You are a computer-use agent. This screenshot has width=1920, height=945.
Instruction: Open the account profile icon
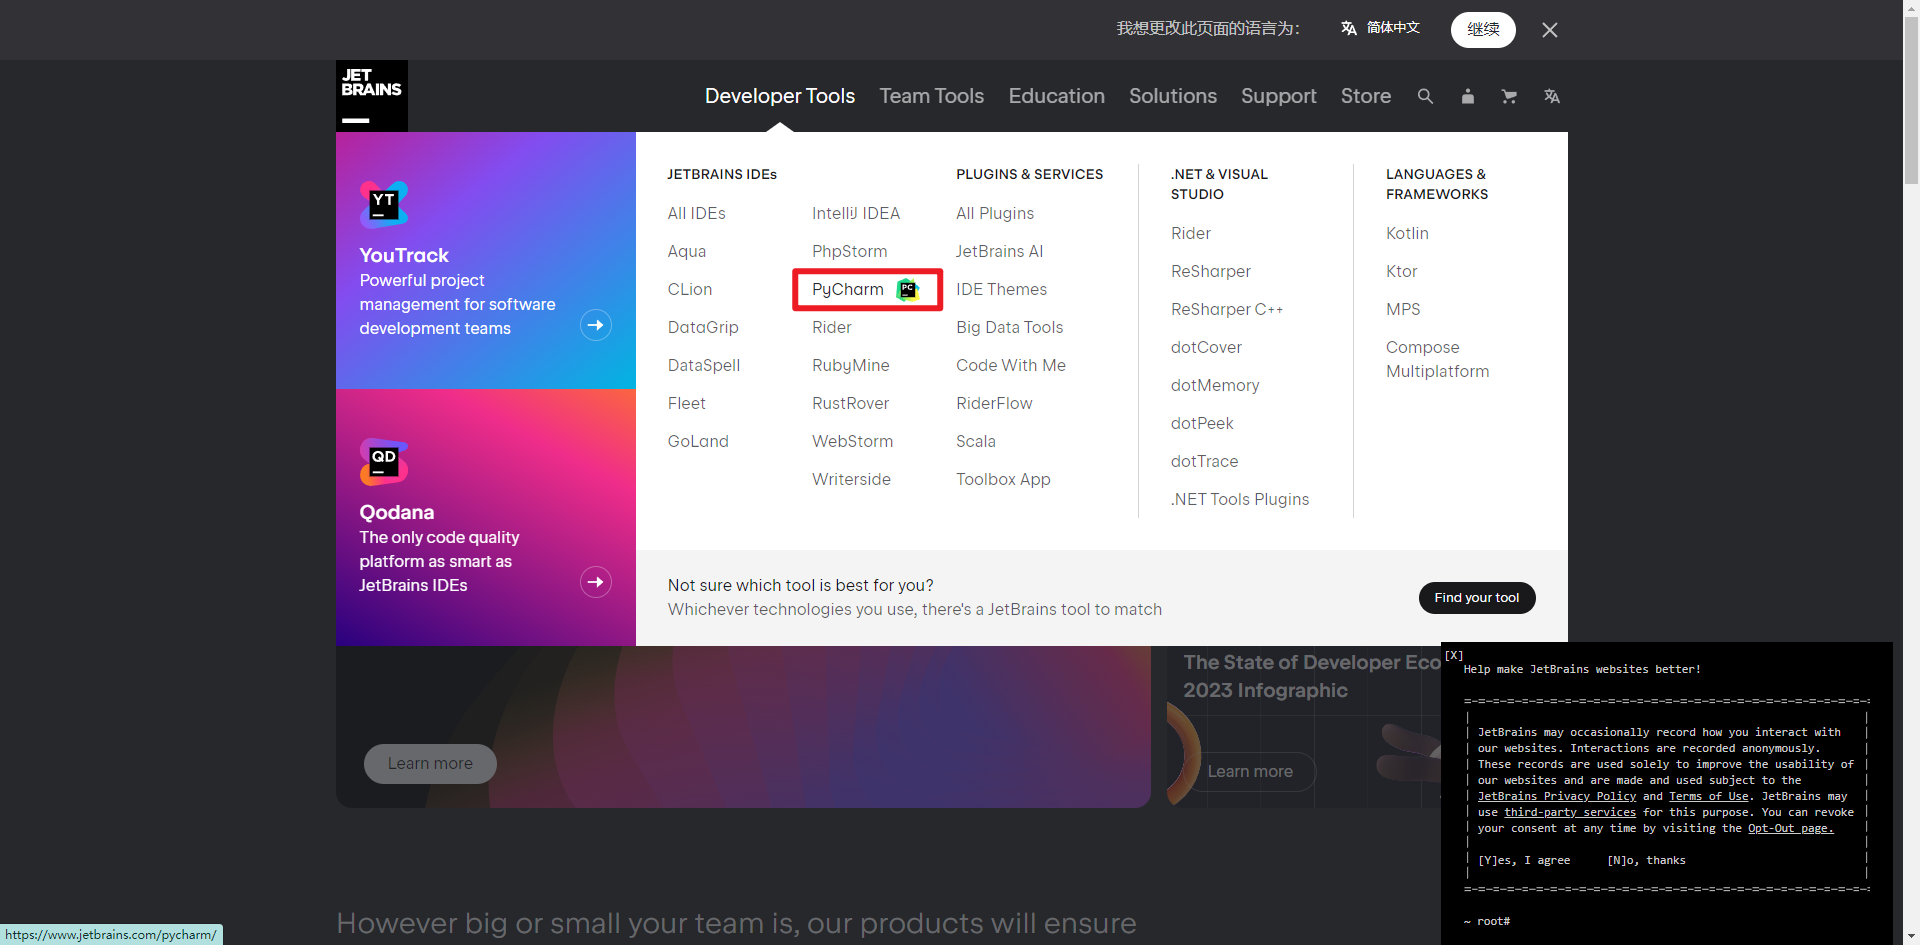point(1467,96)
